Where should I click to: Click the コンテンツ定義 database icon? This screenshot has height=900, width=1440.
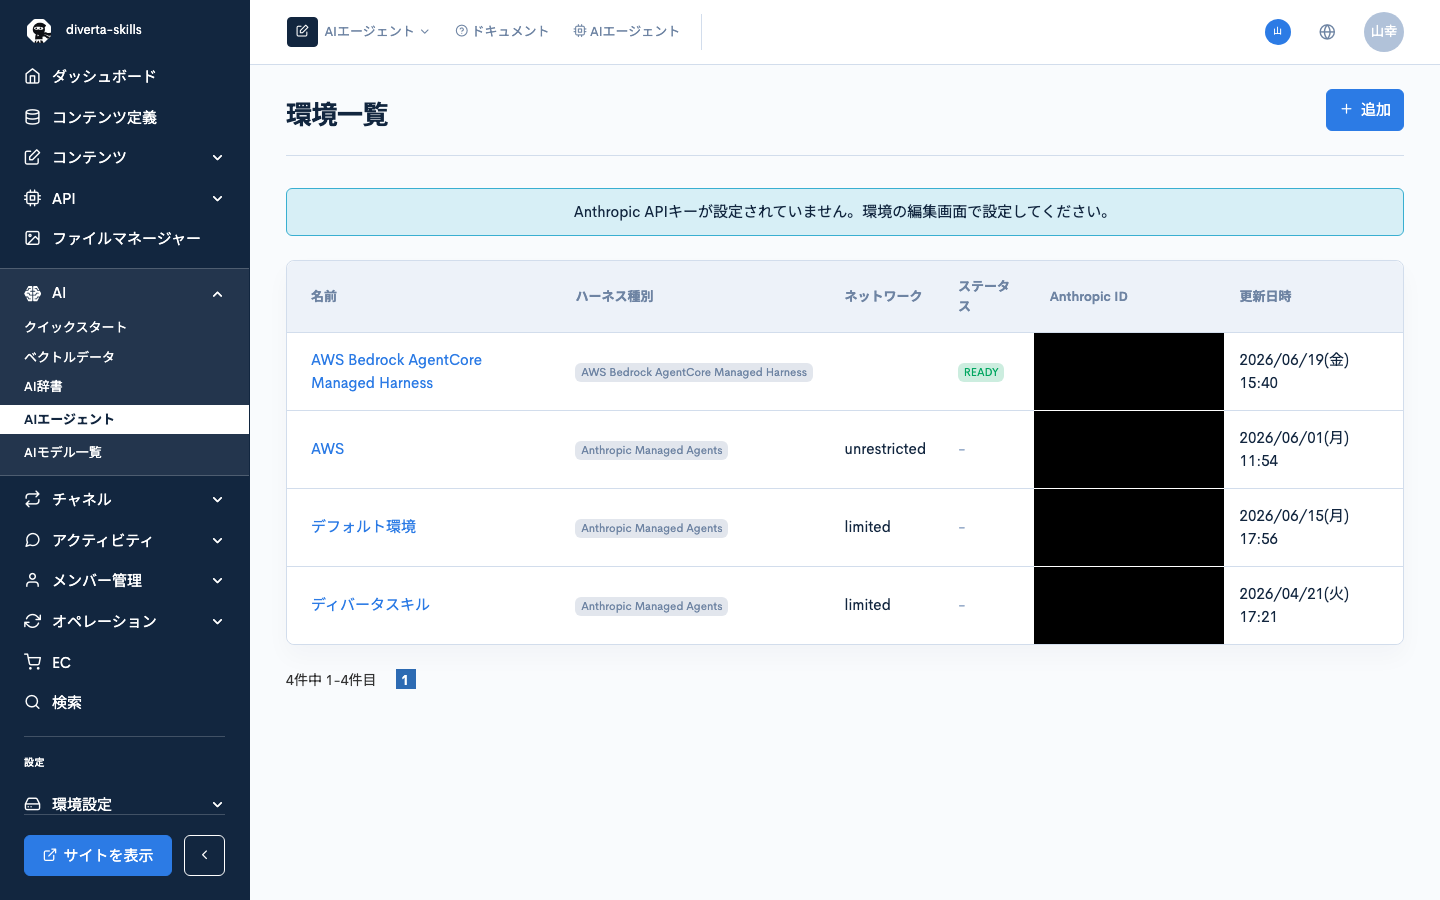click(x=33, y=117)
